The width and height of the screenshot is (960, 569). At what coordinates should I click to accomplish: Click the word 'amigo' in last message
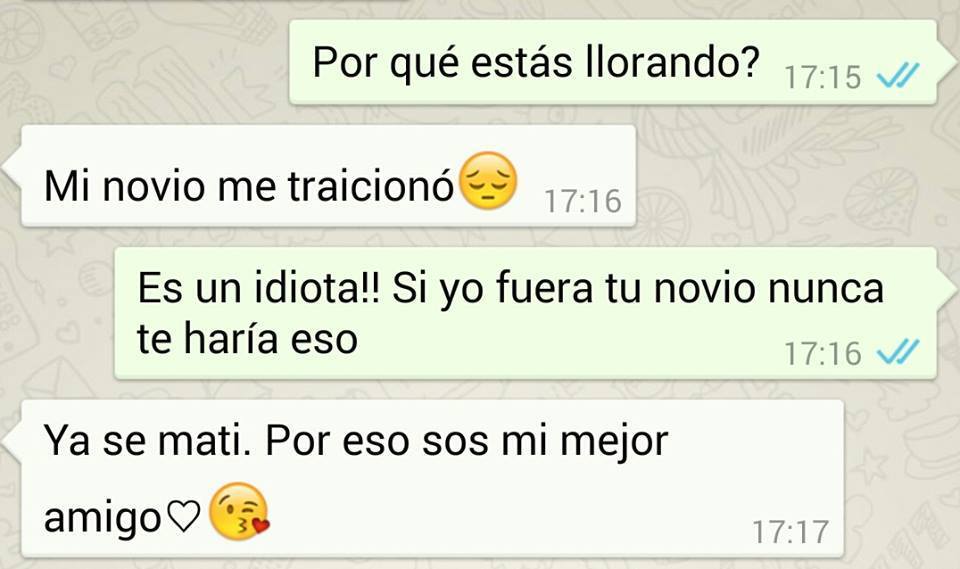(x=102, y=519)
